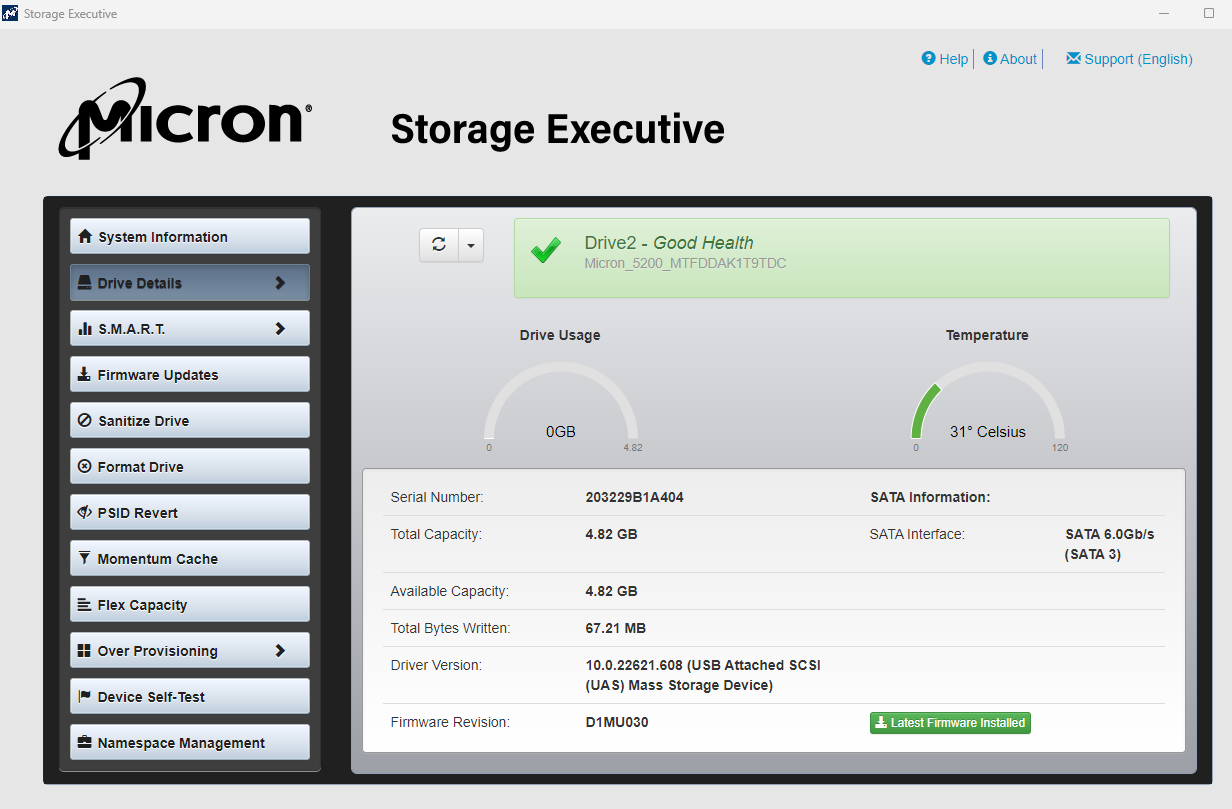Open PSID Revert menu item
The image size is (1232, 809).
(190, 512)
